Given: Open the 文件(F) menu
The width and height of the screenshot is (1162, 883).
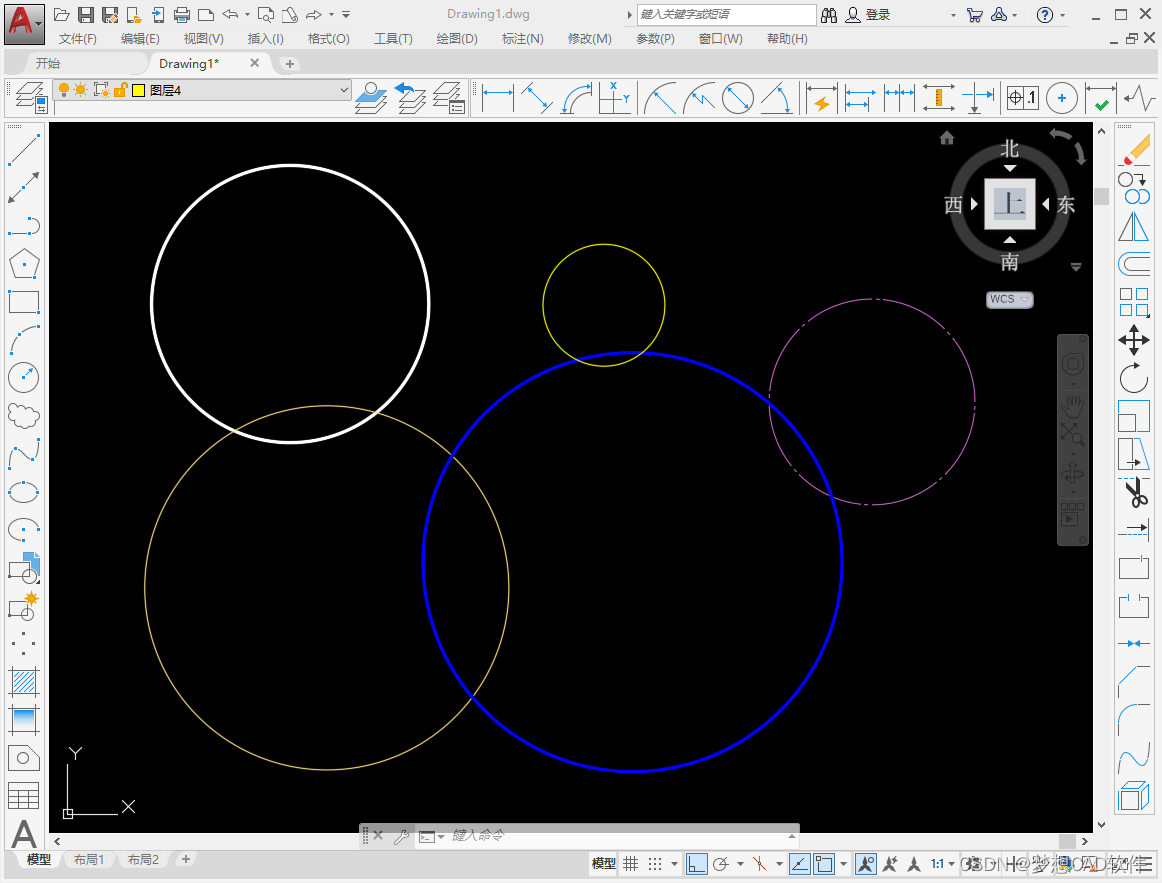Looking at the screenshot, I should 78,39.
